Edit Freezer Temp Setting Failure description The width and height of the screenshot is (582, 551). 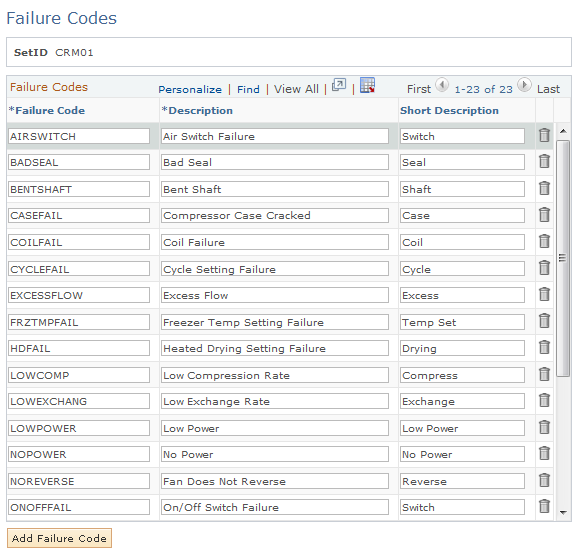[275, 322]
